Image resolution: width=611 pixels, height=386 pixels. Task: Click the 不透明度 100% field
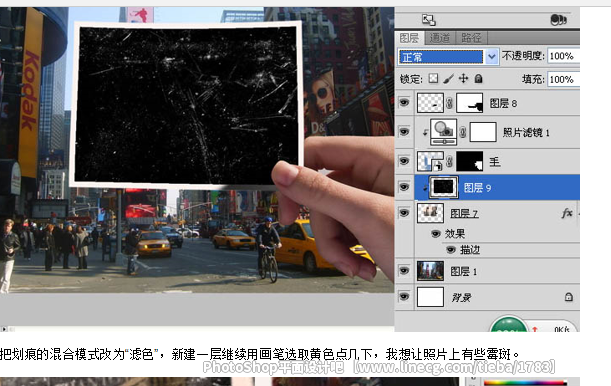pyautogui.click(x=563, y=56)
